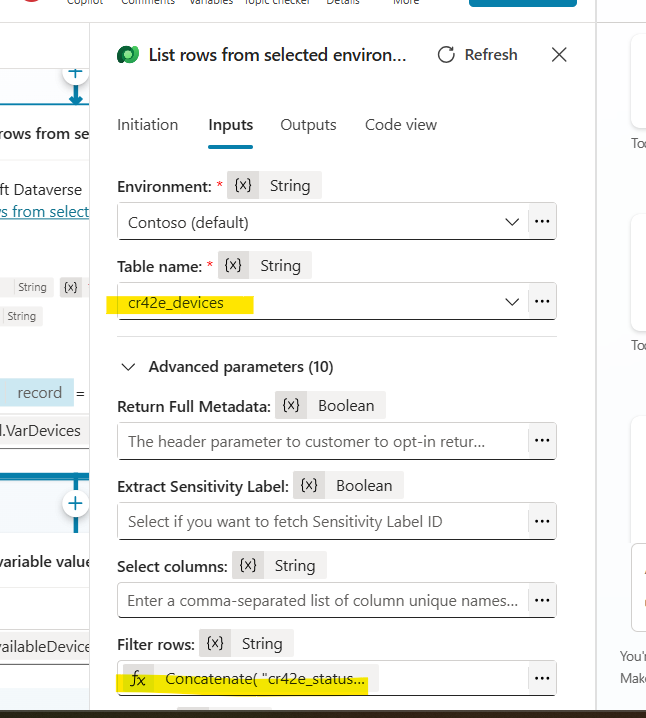Open more options for Select columns
The height and width of the screenshot is (718, 646).
[x=542, y=600]
